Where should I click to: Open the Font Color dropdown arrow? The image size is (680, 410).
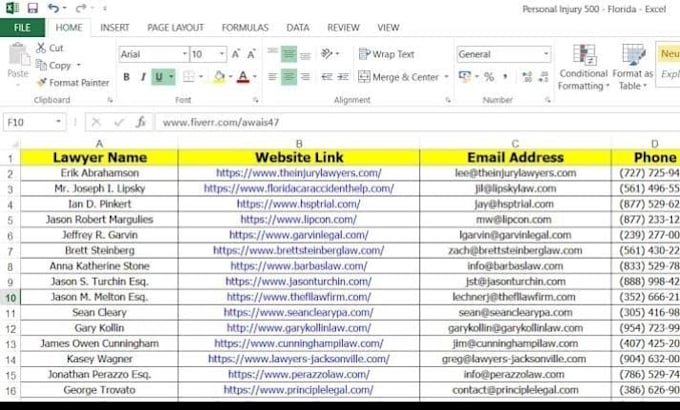(255, 77)
